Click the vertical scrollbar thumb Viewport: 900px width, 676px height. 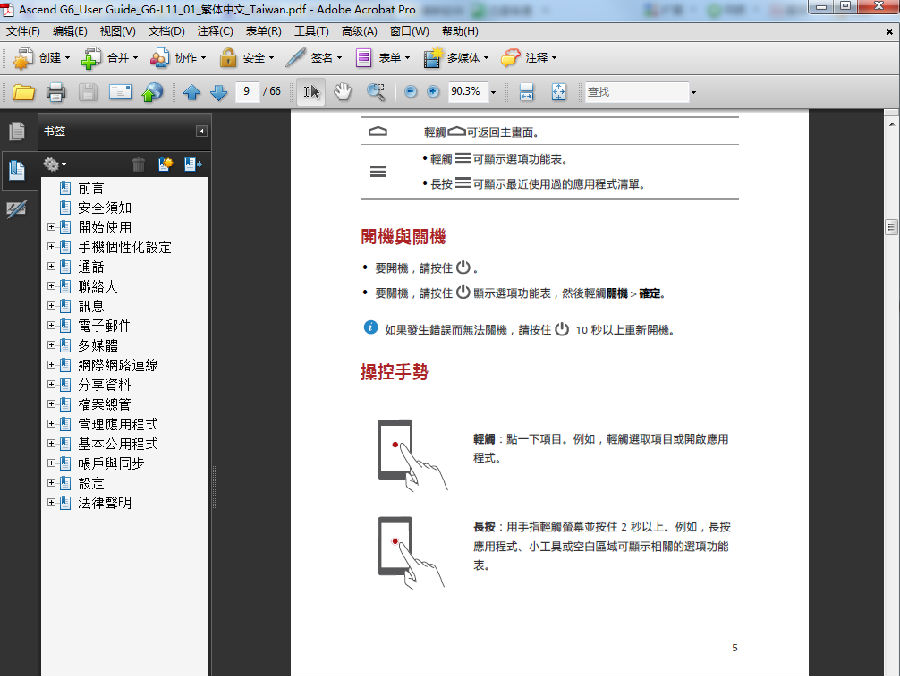coord(891,227)
